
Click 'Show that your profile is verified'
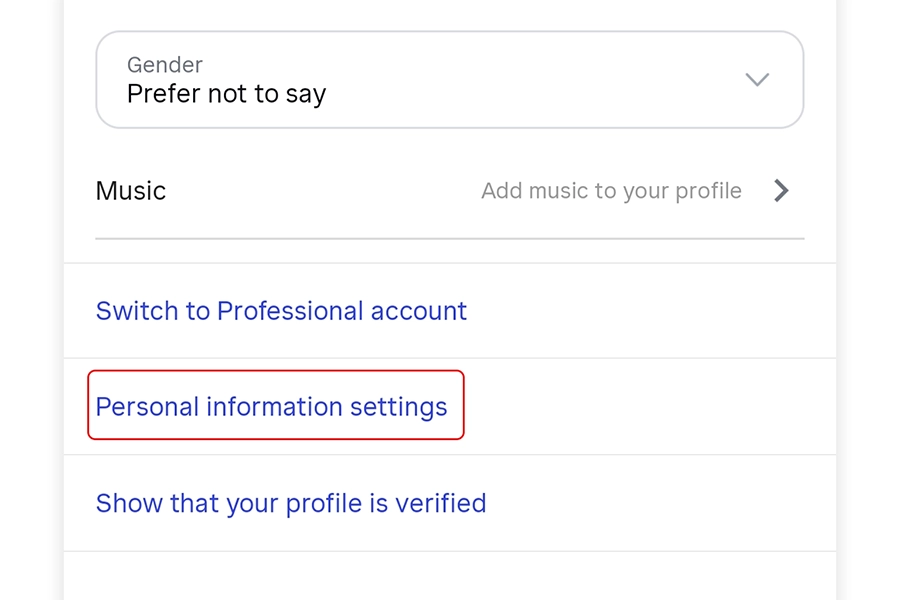pyautogui.click(x=290, y=503)
